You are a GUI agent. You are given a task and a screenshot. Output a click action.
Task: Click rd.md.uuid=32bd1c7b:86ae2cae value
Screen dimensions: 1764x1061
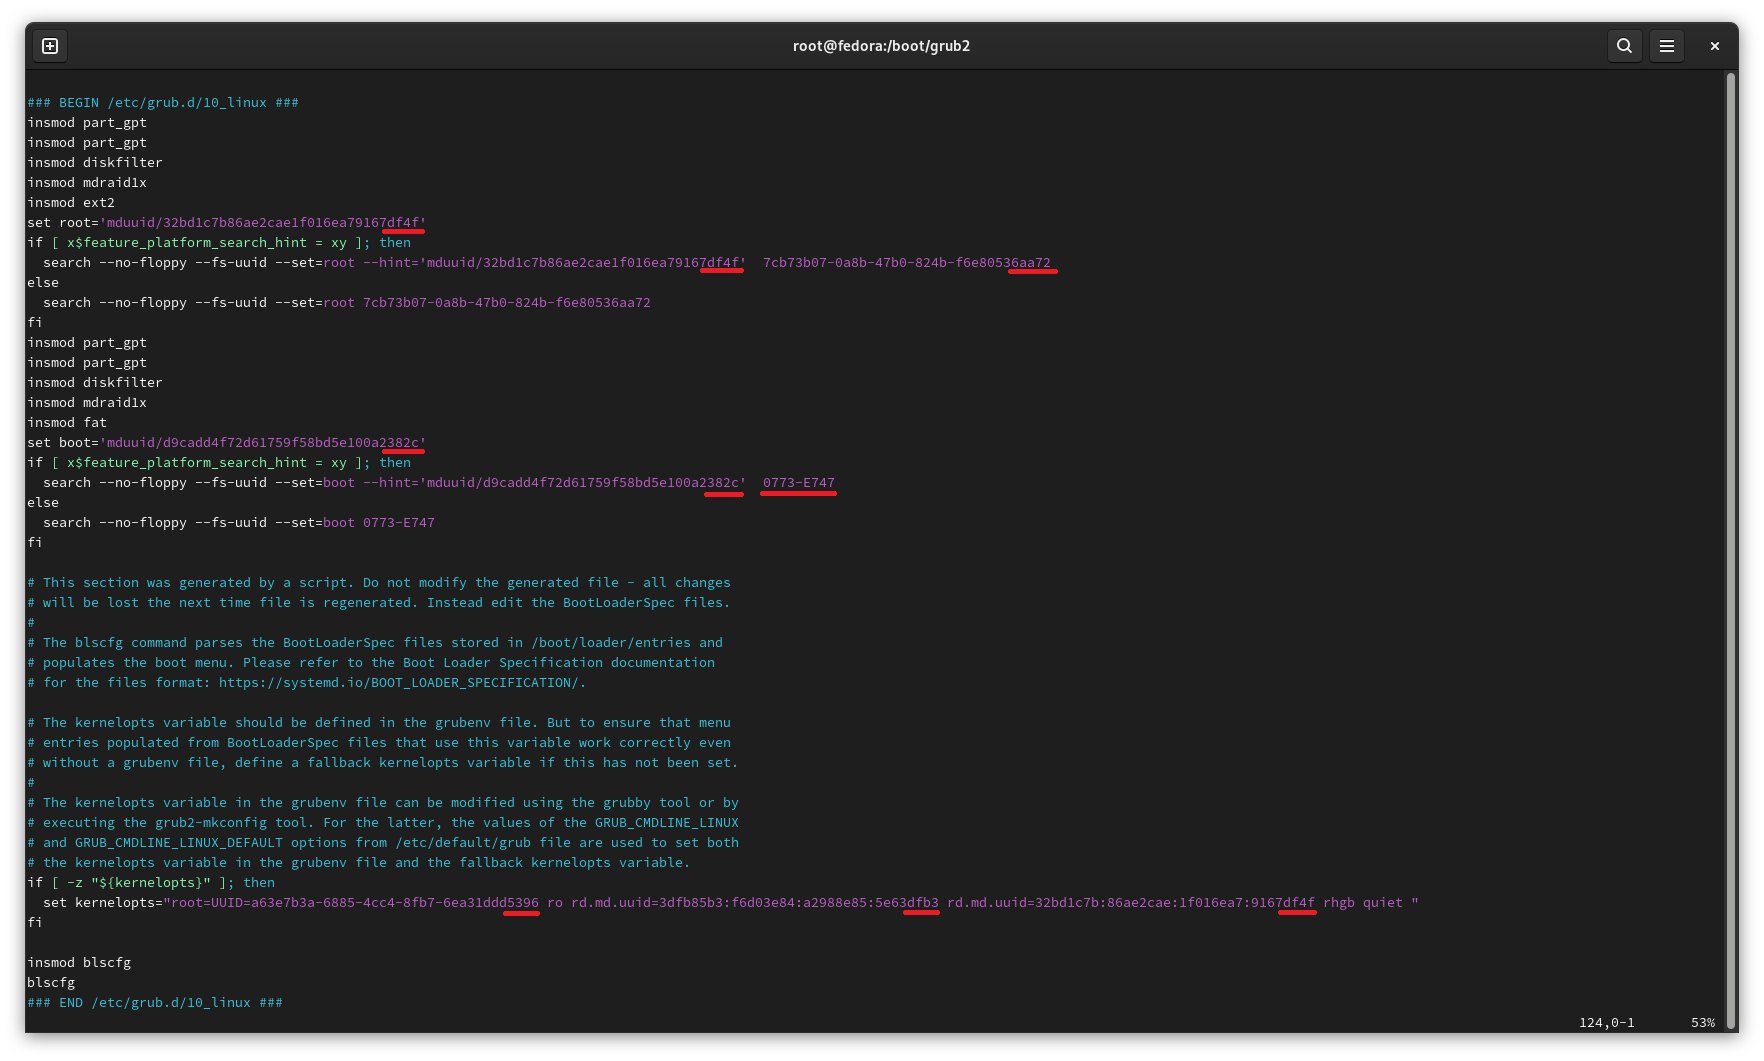[x=1131, y=902]
